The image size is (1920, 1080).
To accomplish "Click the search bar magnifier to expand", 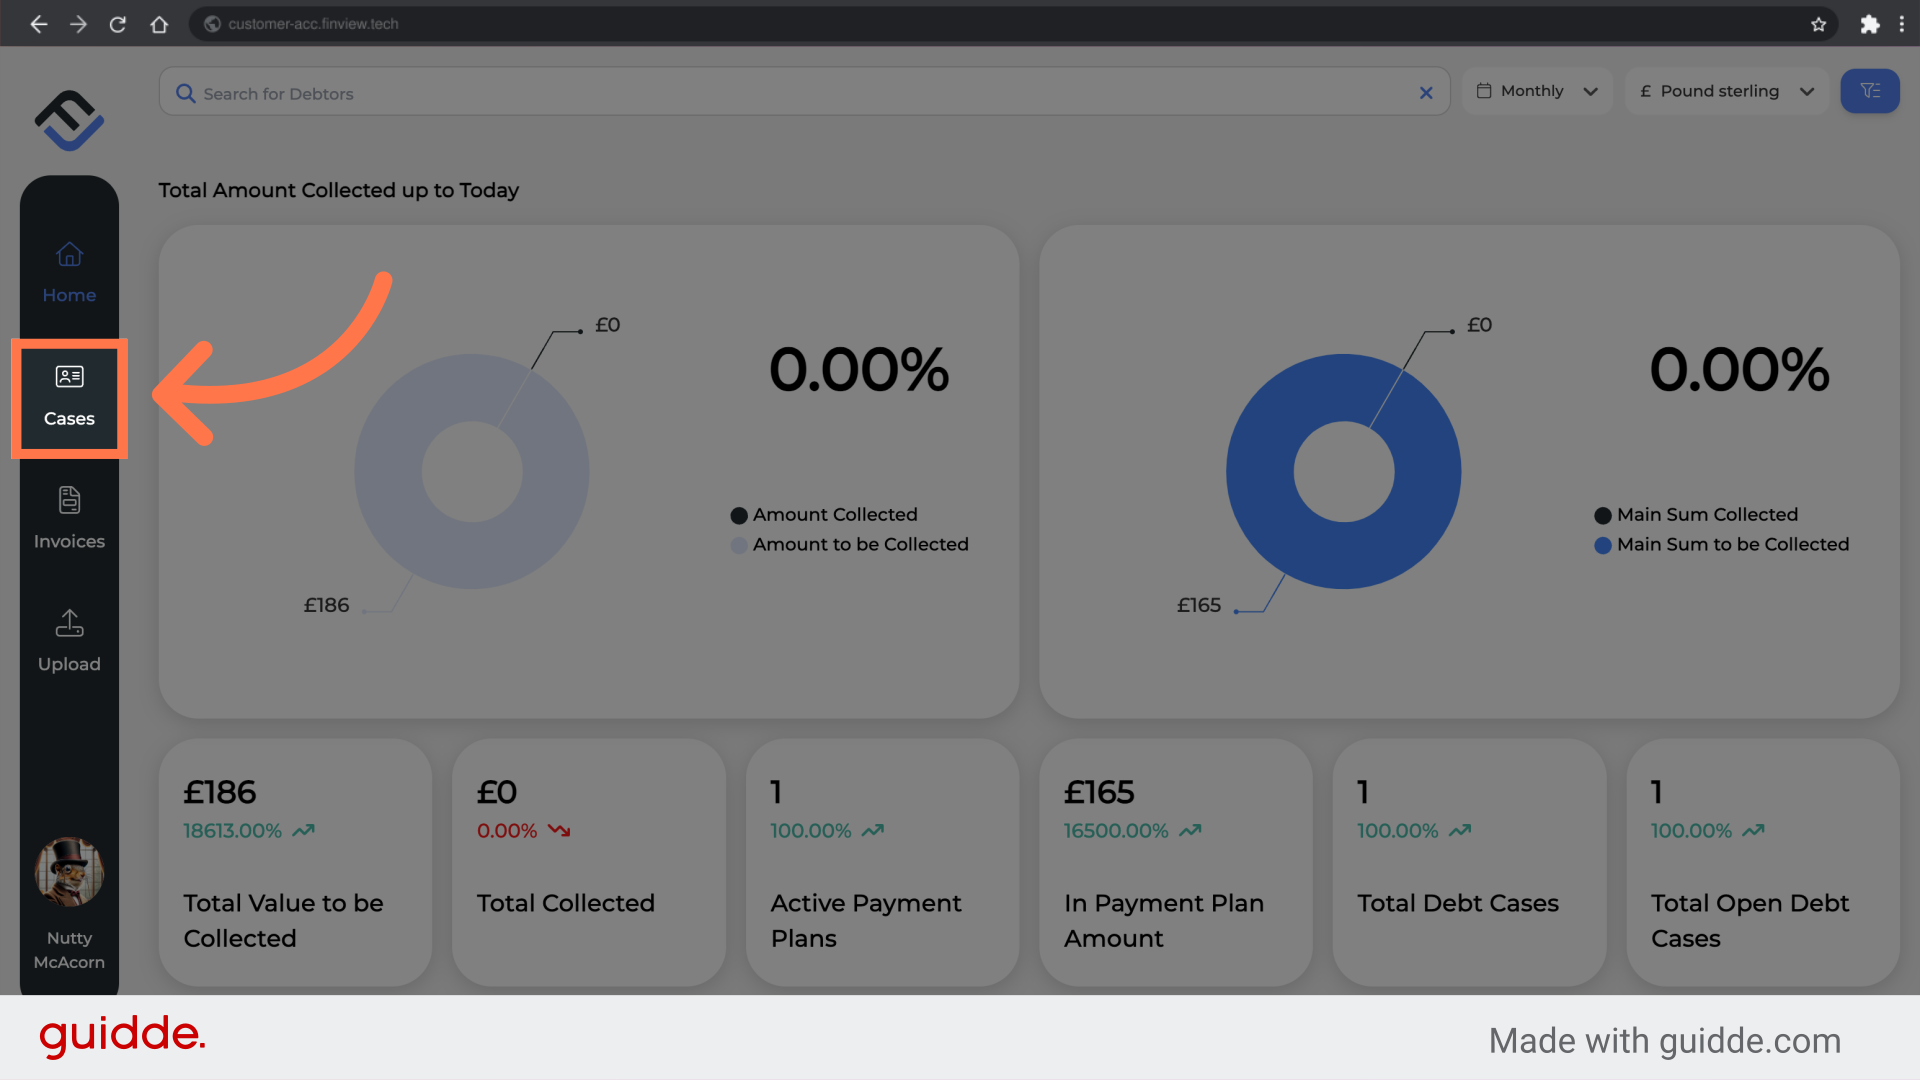I will (x=186, y=92).
